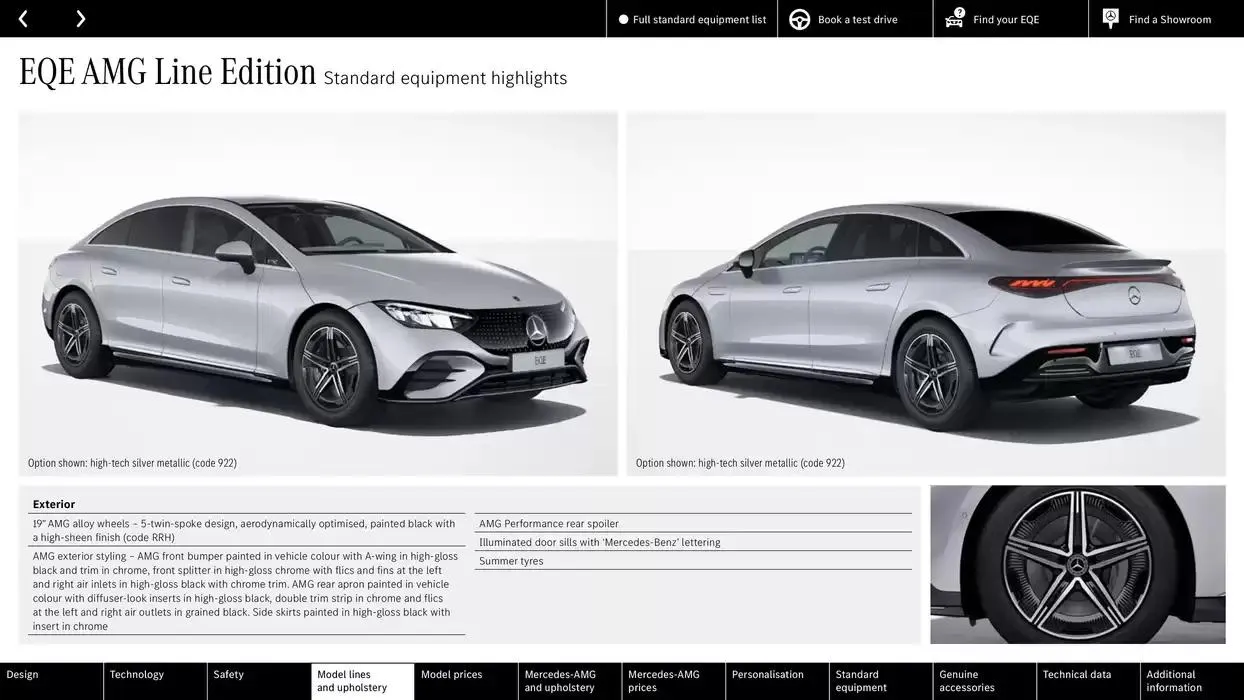Click the Full standard equipment list bullet
This screenshot has height=700, width=1244.
[x=624, y=19]
